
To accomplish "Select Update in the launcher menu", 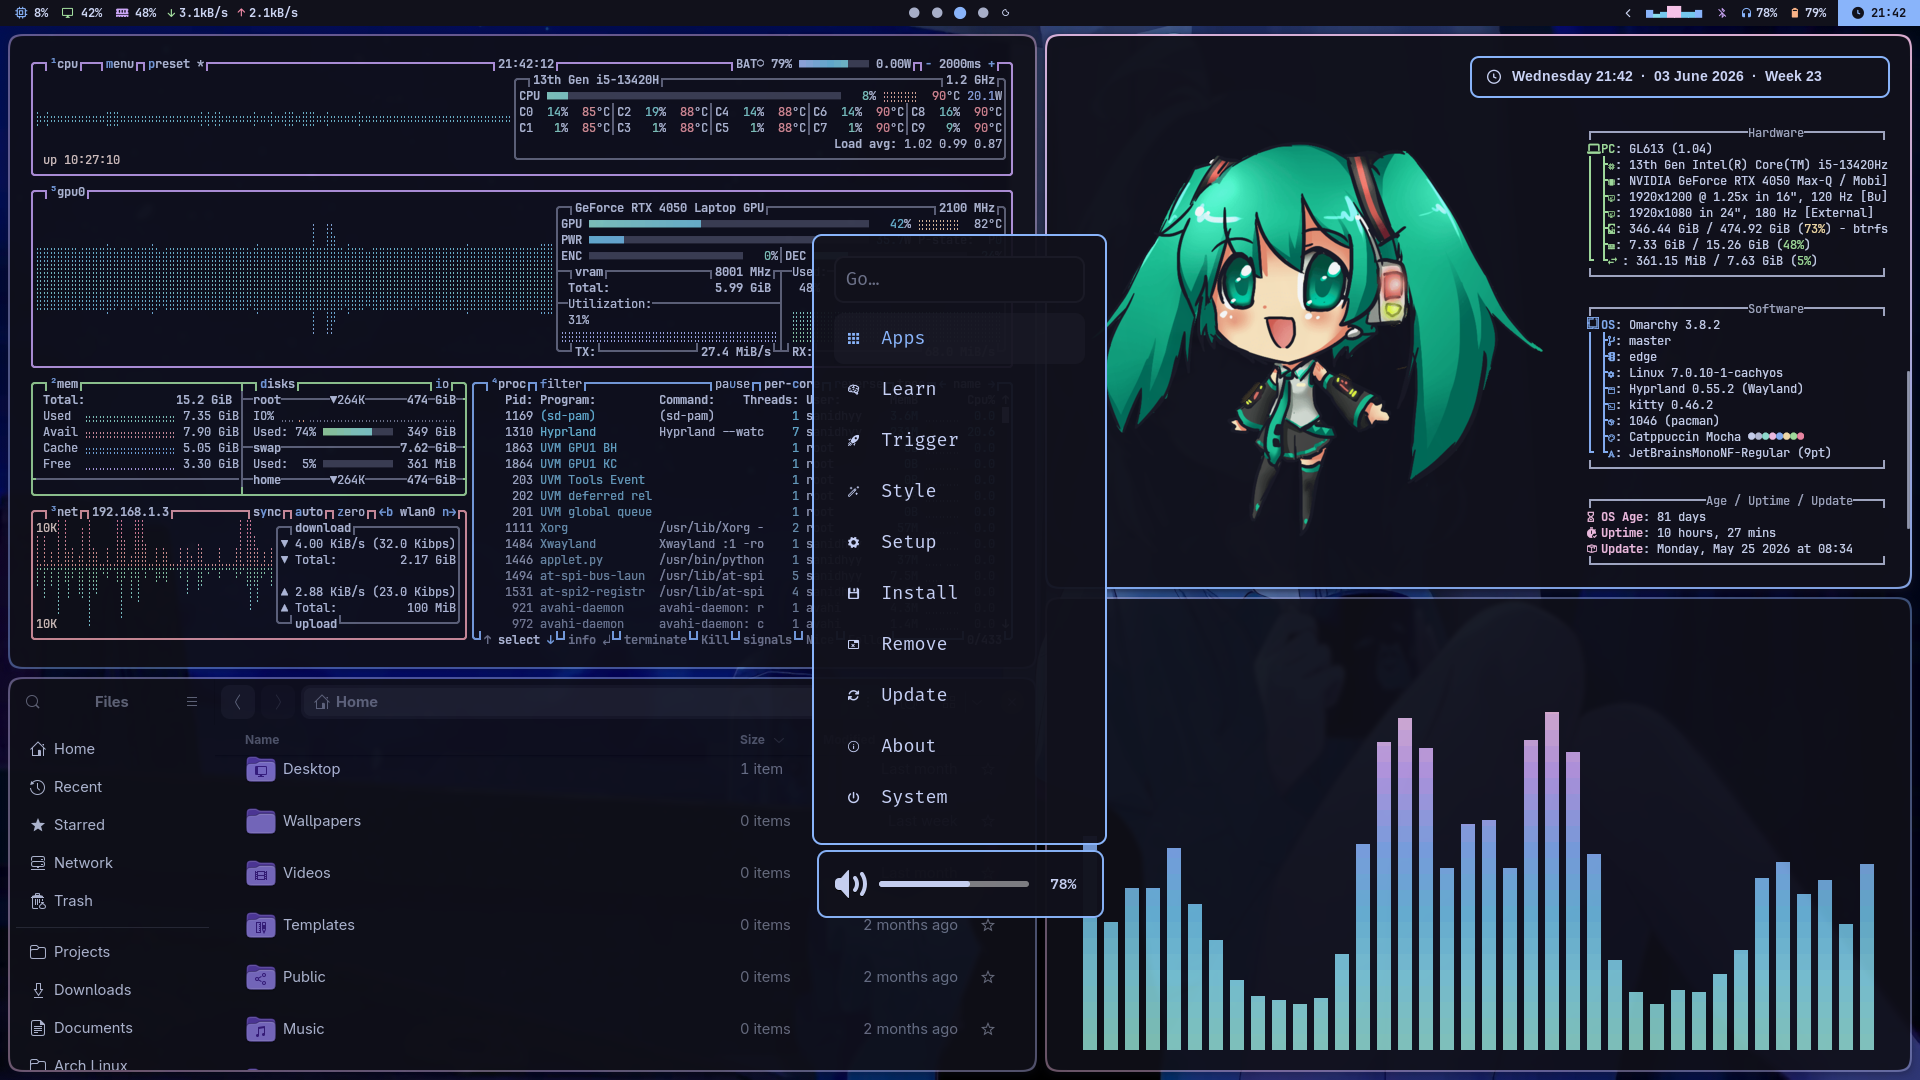I will [x=959, y=695].
